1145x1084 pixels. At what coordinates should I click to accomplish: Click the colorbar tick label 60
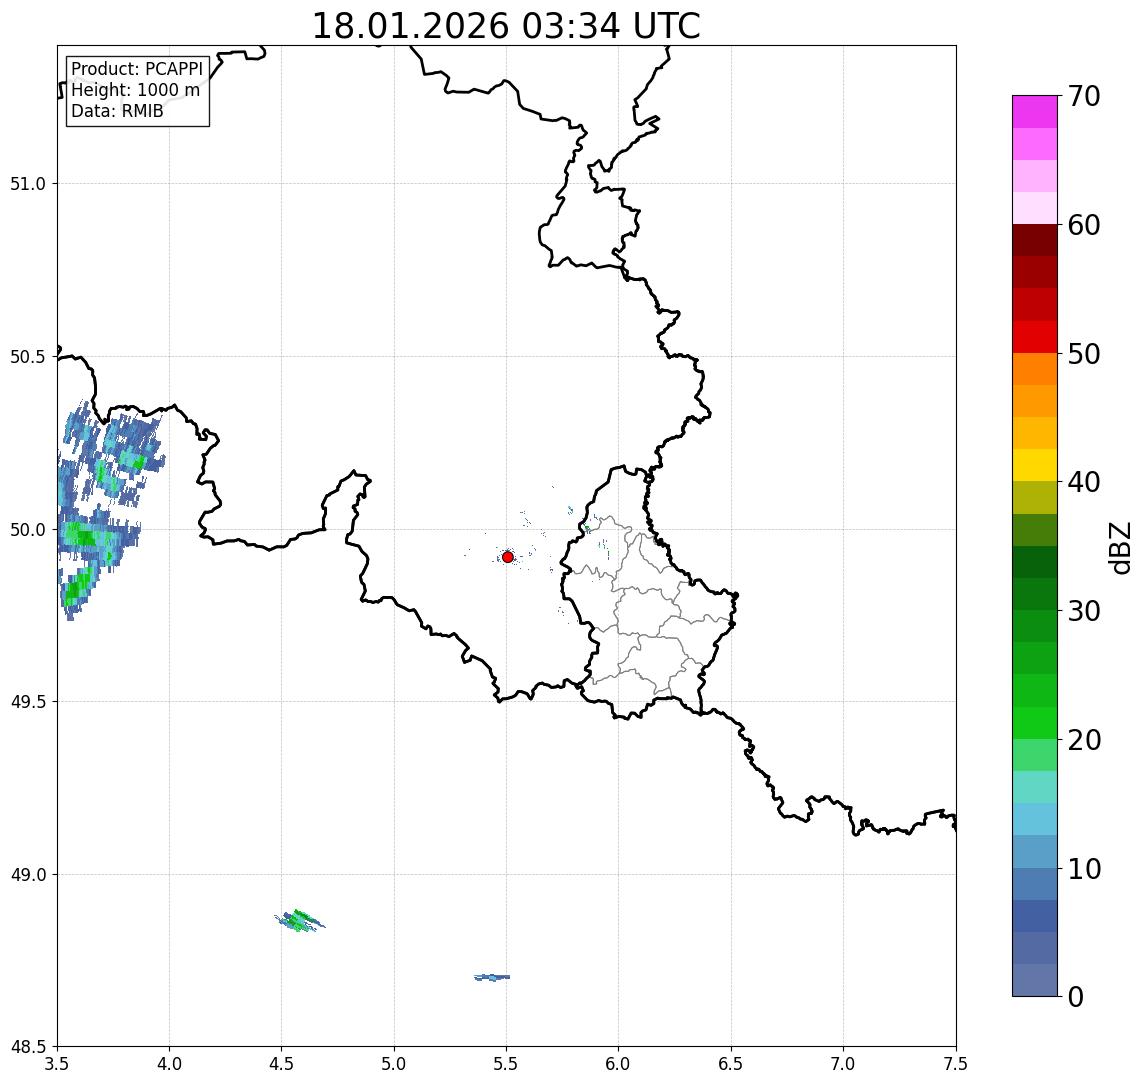tap(1084, 225)
